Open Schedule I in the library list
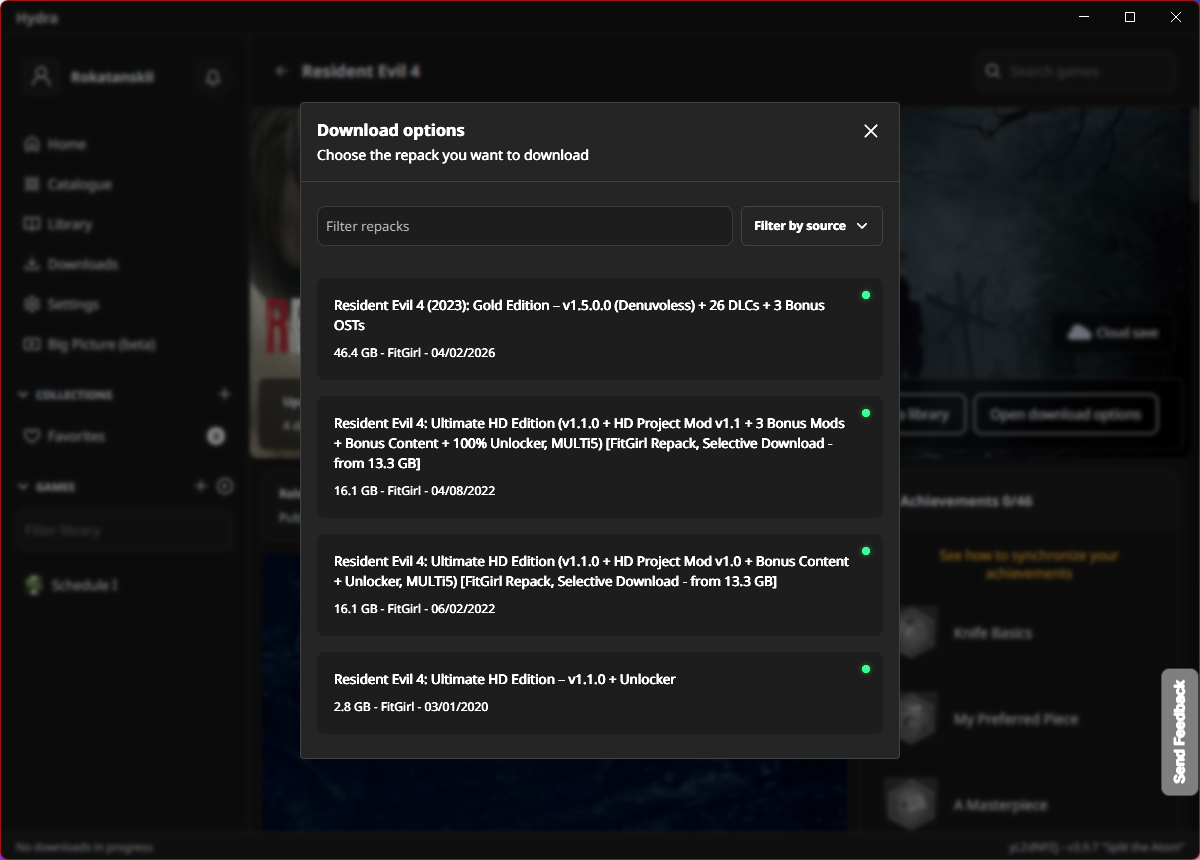1200x860 pixels. 125,585
